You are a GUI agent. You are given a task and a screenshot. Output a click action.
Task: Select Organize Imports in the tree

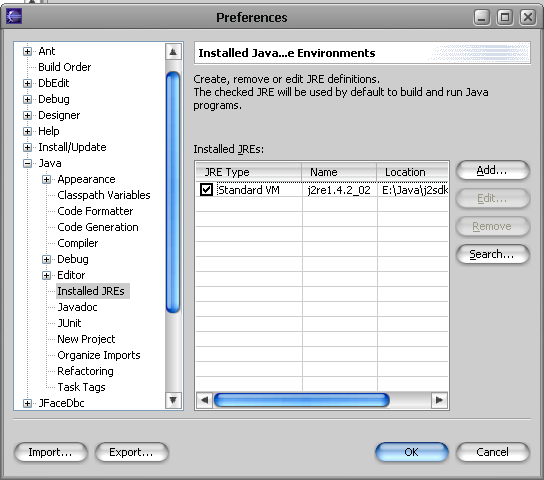click(99, 355)
